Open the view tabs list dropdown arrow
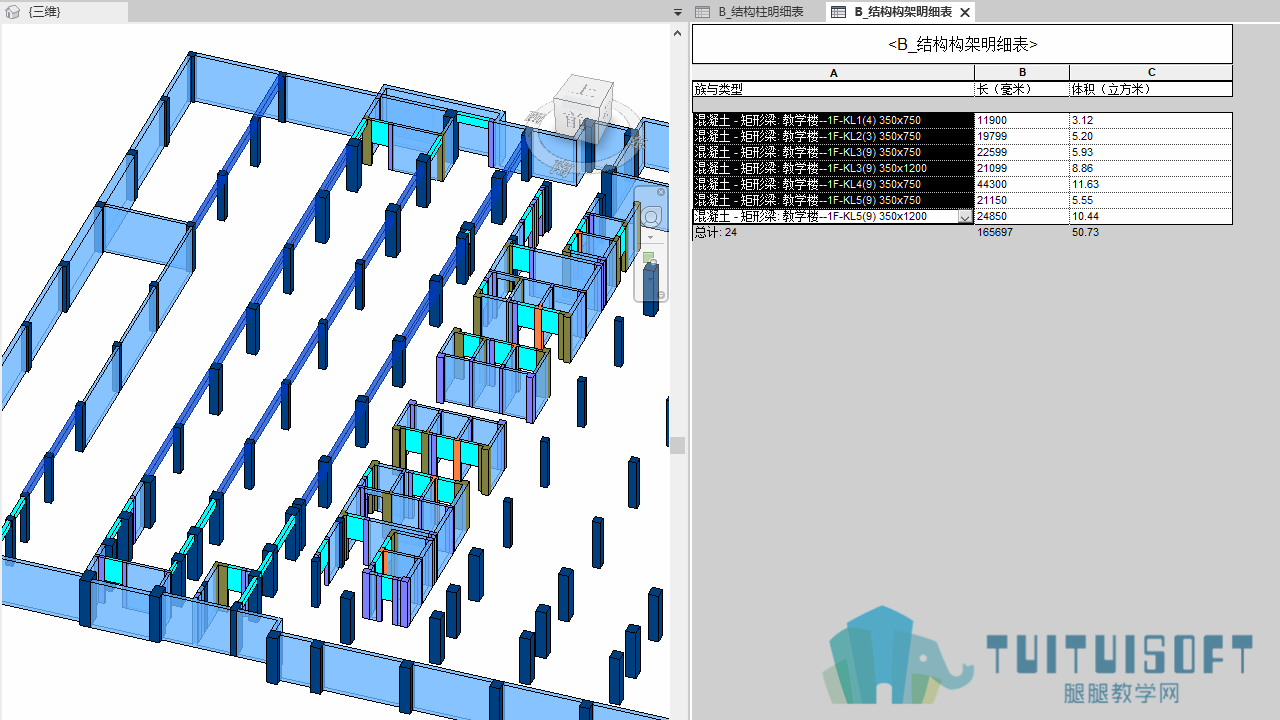This screenshot has height=720, width=1280. 677,13
